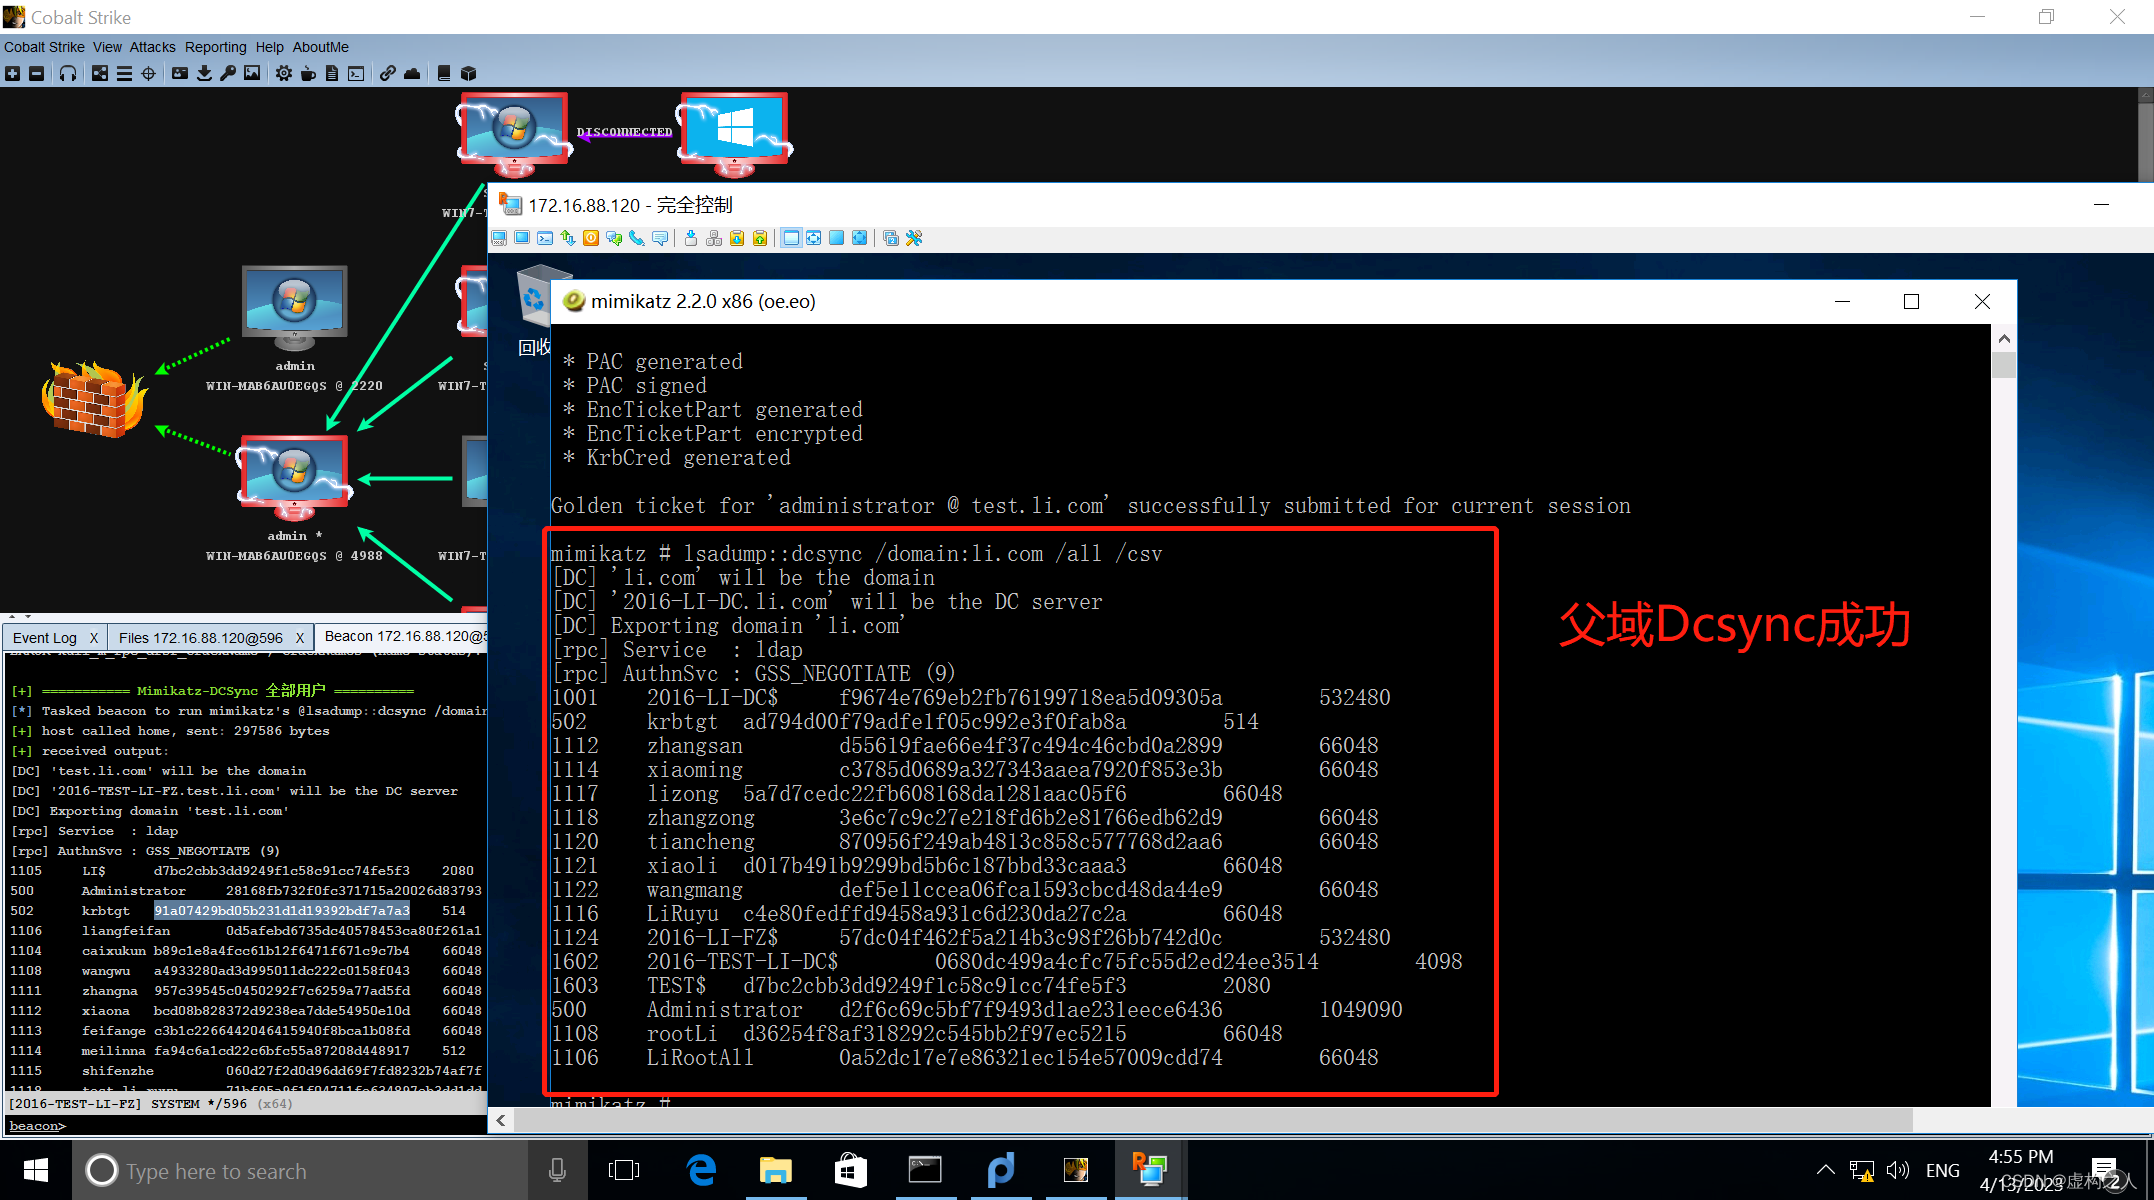The image size is (2154, 1200).
Task: Click the remote control wrench tools icon
Action: click(x=914, y=238)
